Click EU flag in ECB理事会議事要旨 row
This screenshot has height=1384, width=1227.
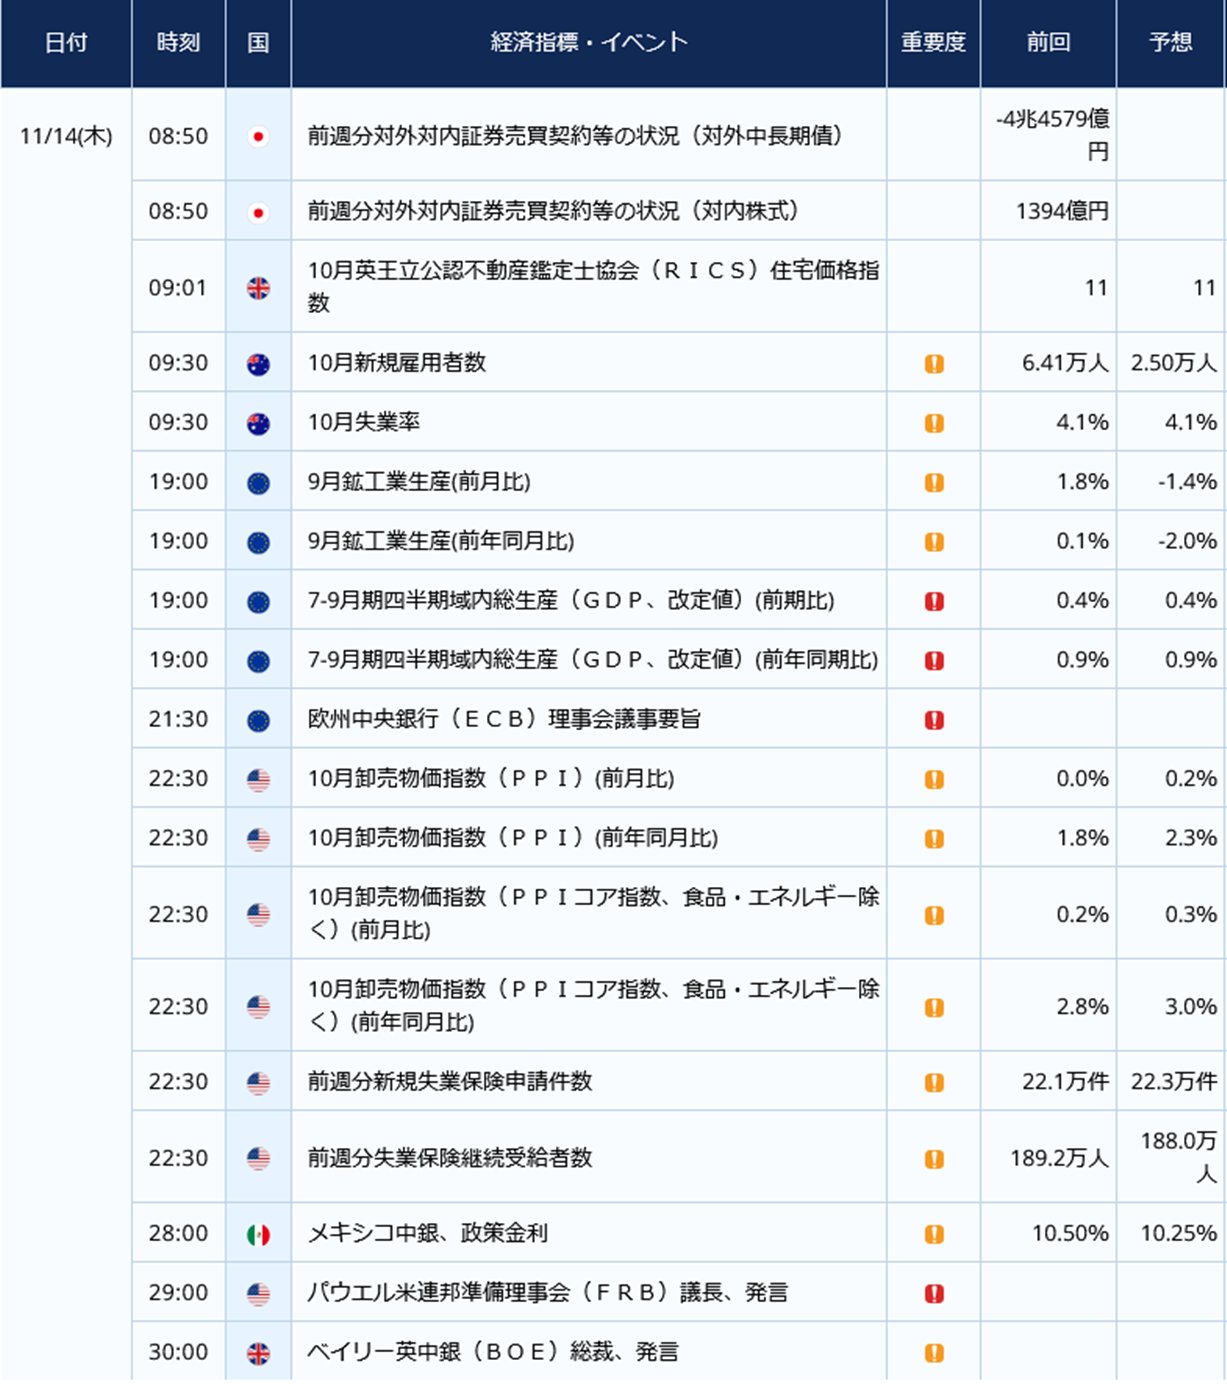pos(258,720)
